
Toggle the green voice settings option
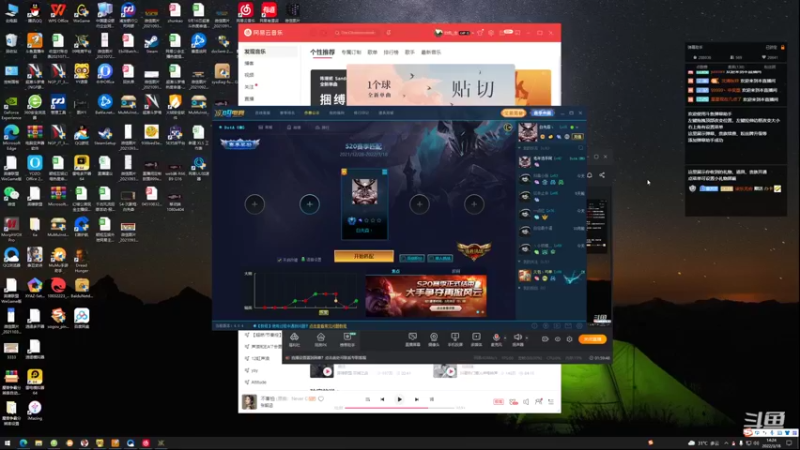[311, 260]
